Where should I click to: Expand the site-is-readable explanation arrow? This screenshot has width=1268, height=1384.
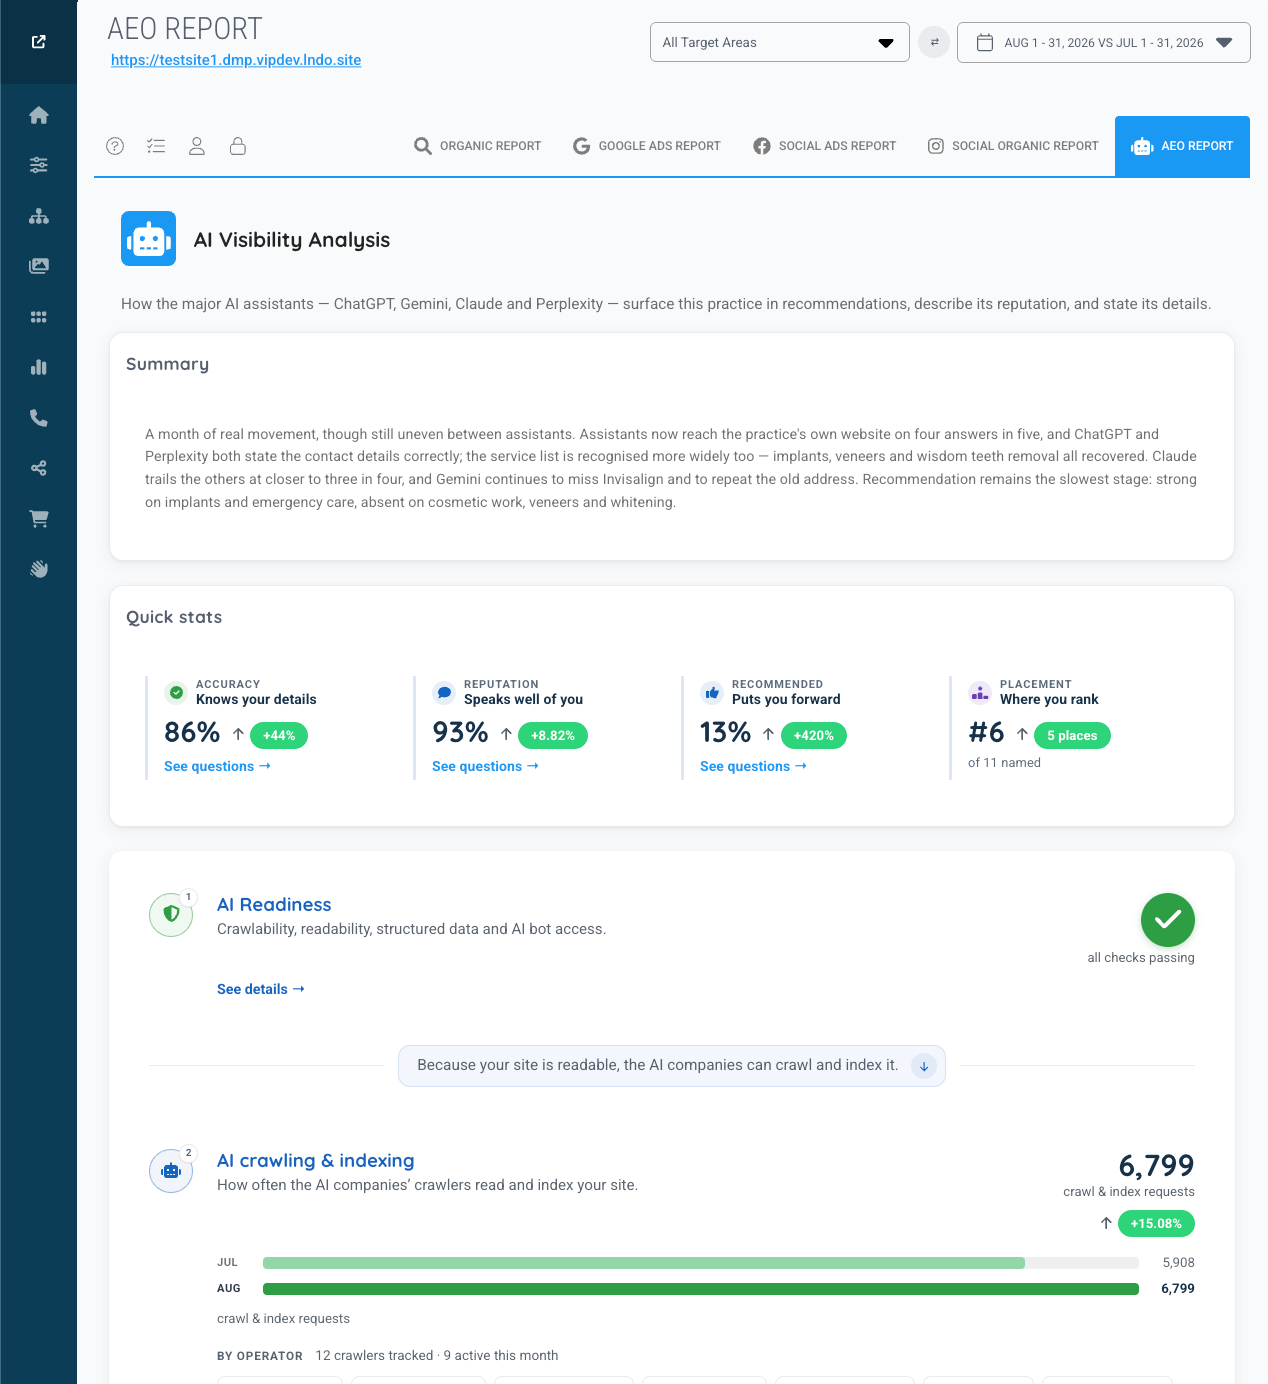point(924,1066)
